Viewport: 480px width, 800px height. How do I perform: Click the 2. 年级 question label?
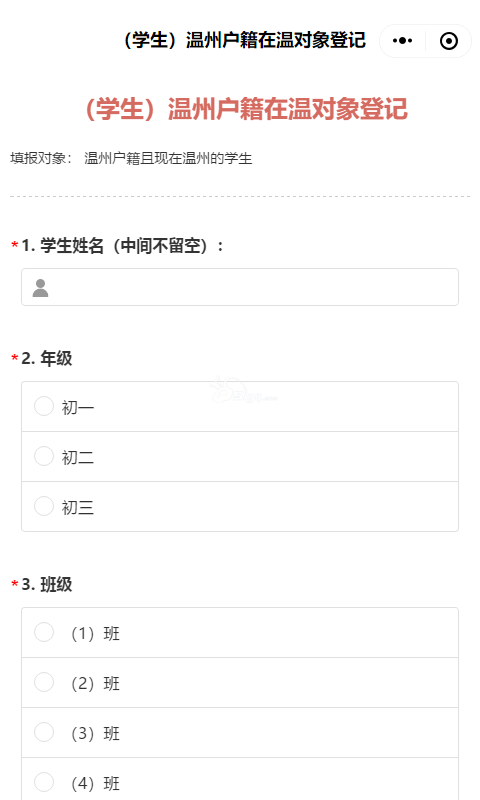(47, 359)
